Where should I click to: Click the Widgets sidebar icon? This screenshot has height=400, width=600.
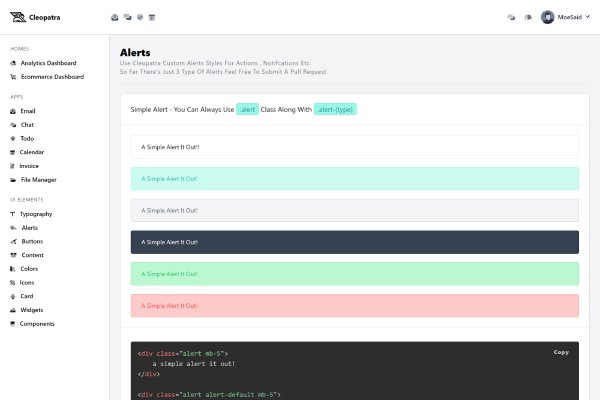[13, 310]
